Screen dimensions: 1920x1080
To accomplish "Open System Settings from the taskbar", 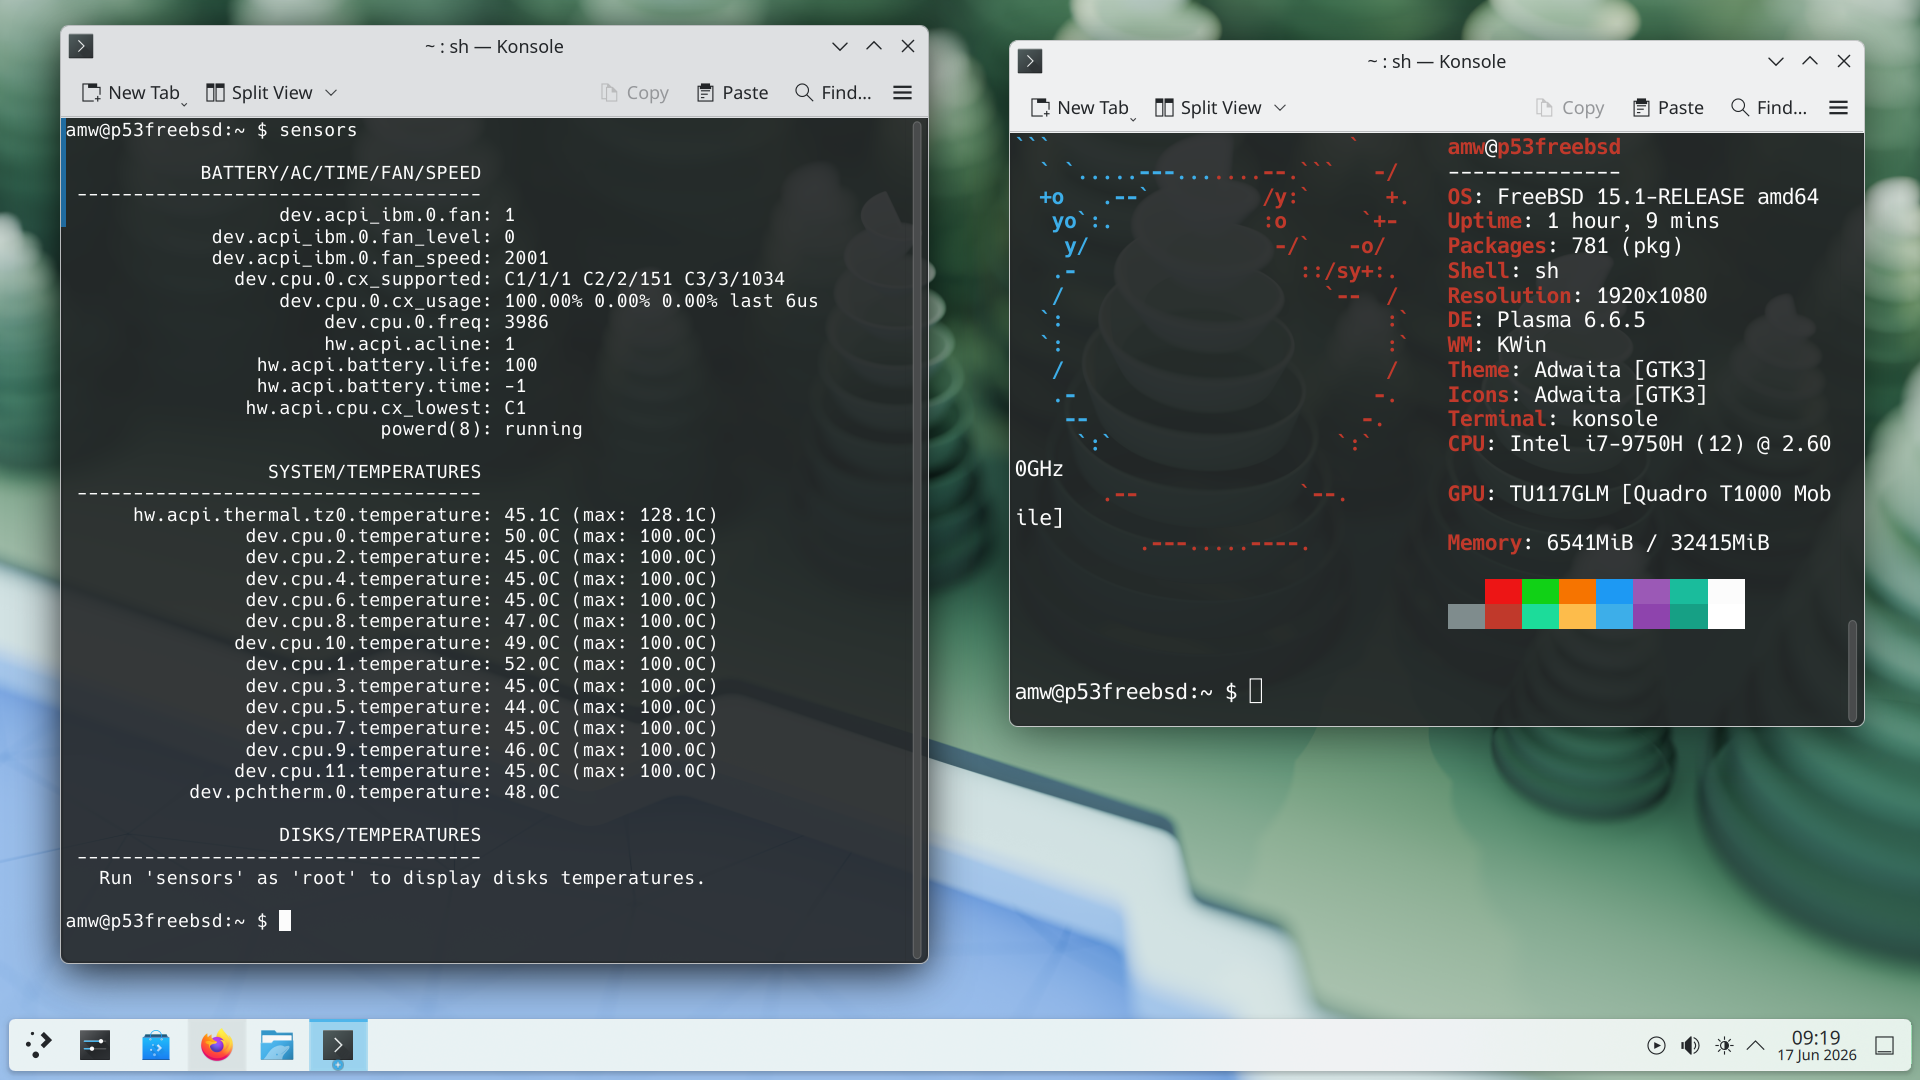I will tap(95, 1045).
